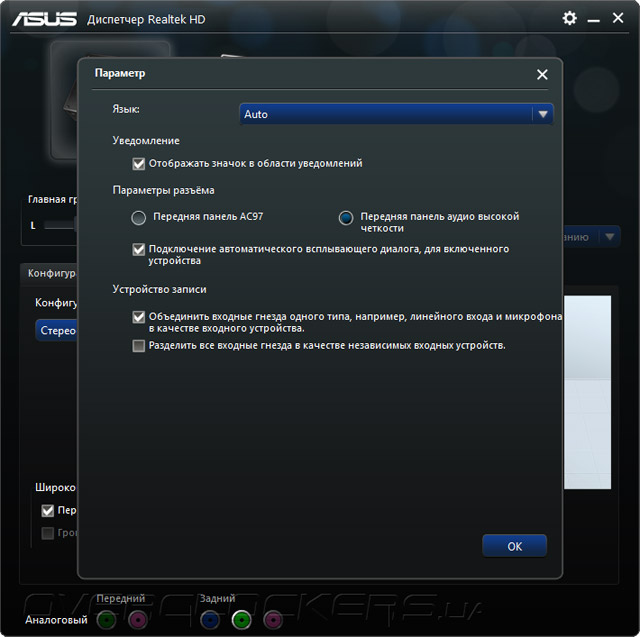
Task: Toggle the checked Пер checkbox behind the dialog
Action: [x=48, y=511]
